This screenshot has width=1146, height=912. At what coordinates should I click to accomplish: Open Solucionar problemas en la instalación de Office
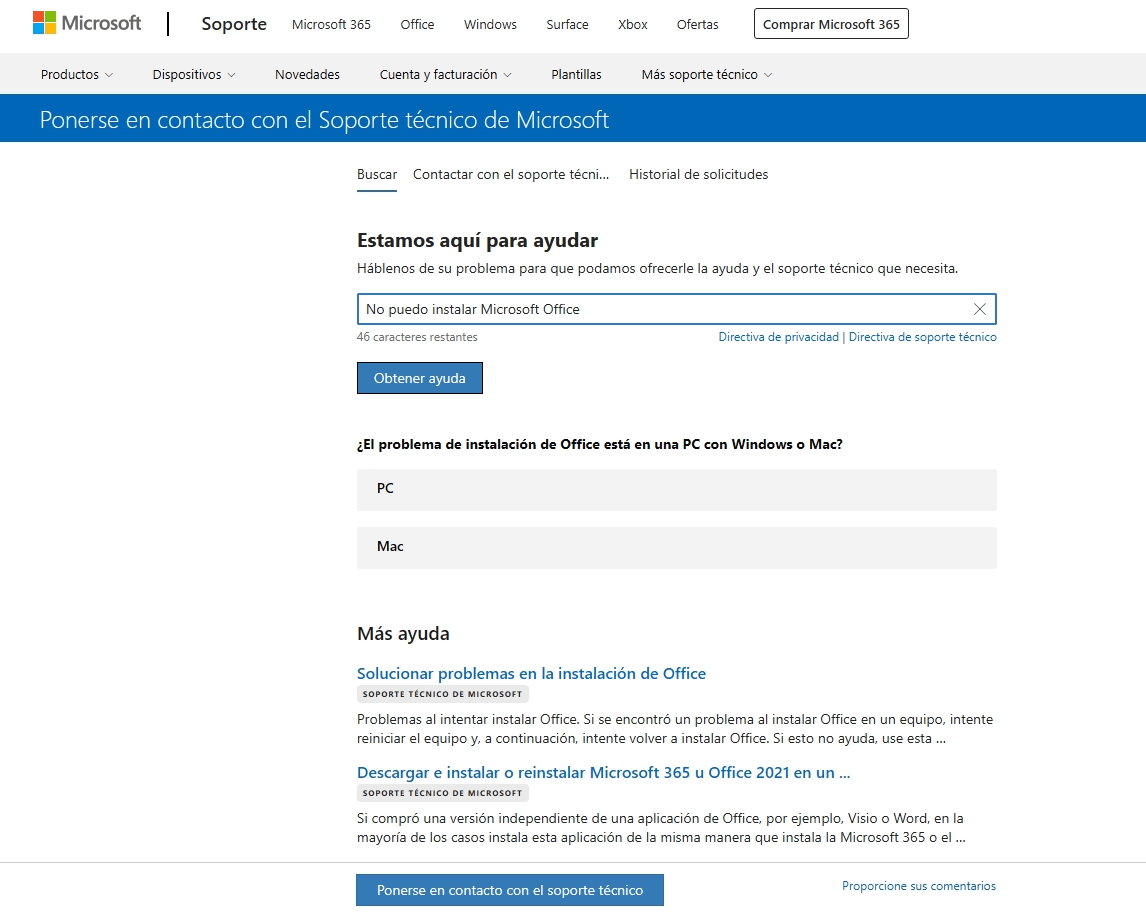531,673
